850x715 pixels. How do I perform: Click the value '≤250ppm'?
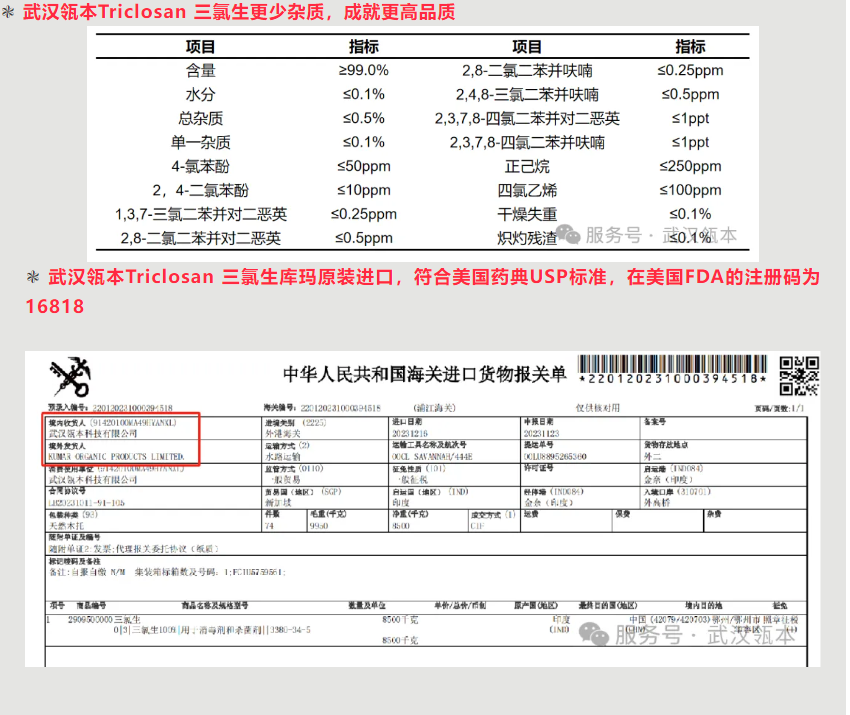[690, 166]
